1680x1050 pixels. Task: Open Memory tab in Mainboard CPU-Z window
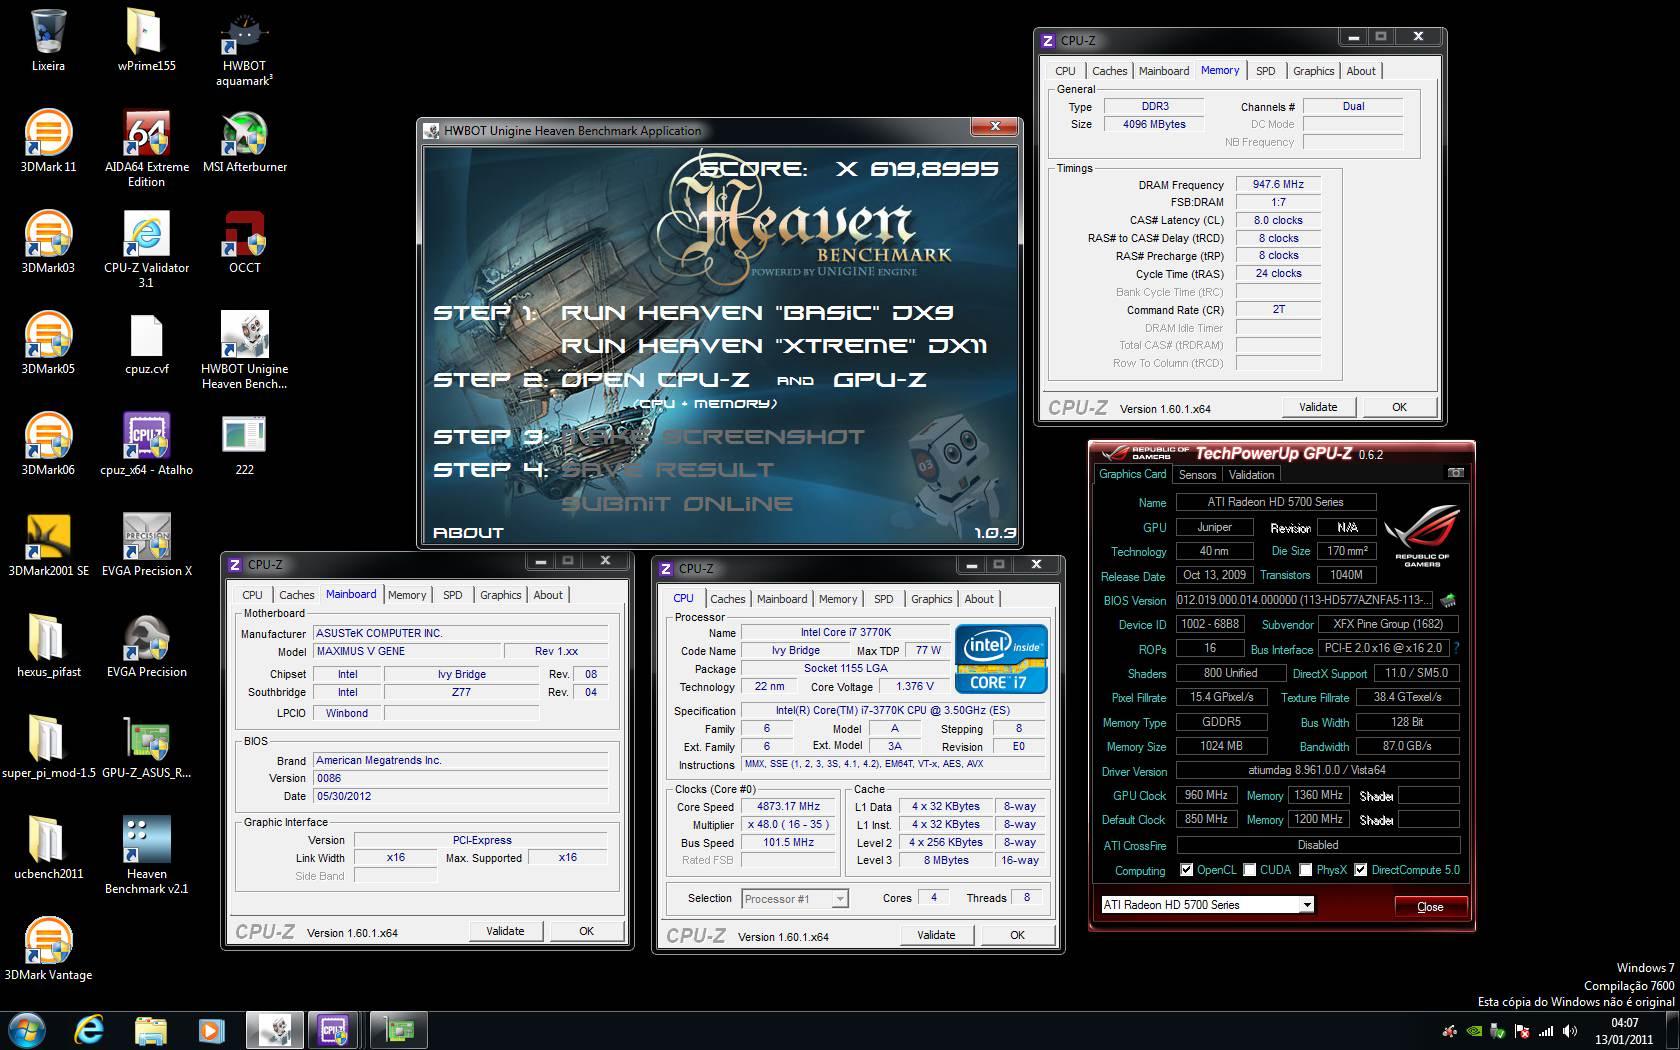pos(407,595)
